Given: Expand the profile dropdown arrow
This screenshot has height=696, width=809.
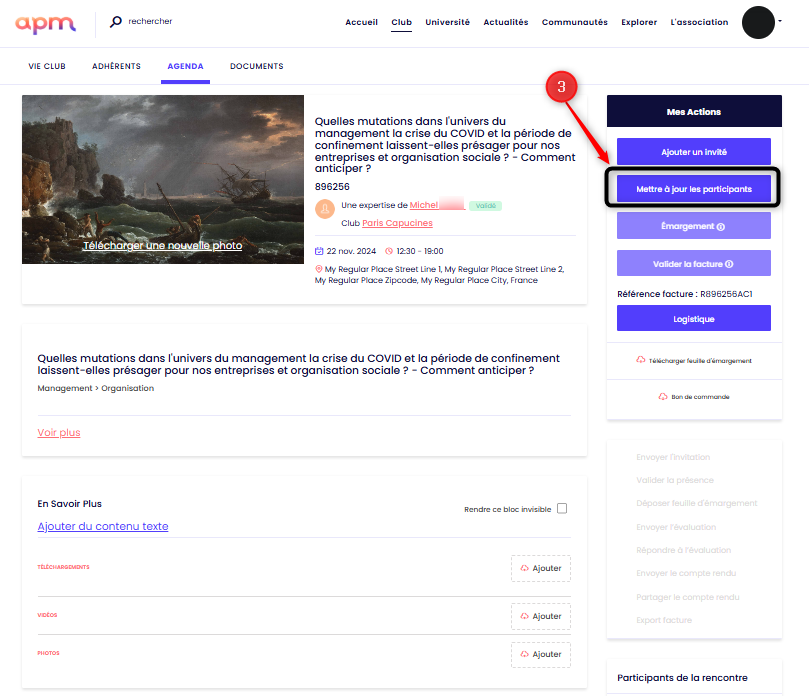Looking at the screenshot, I should [x=780, y=21].
